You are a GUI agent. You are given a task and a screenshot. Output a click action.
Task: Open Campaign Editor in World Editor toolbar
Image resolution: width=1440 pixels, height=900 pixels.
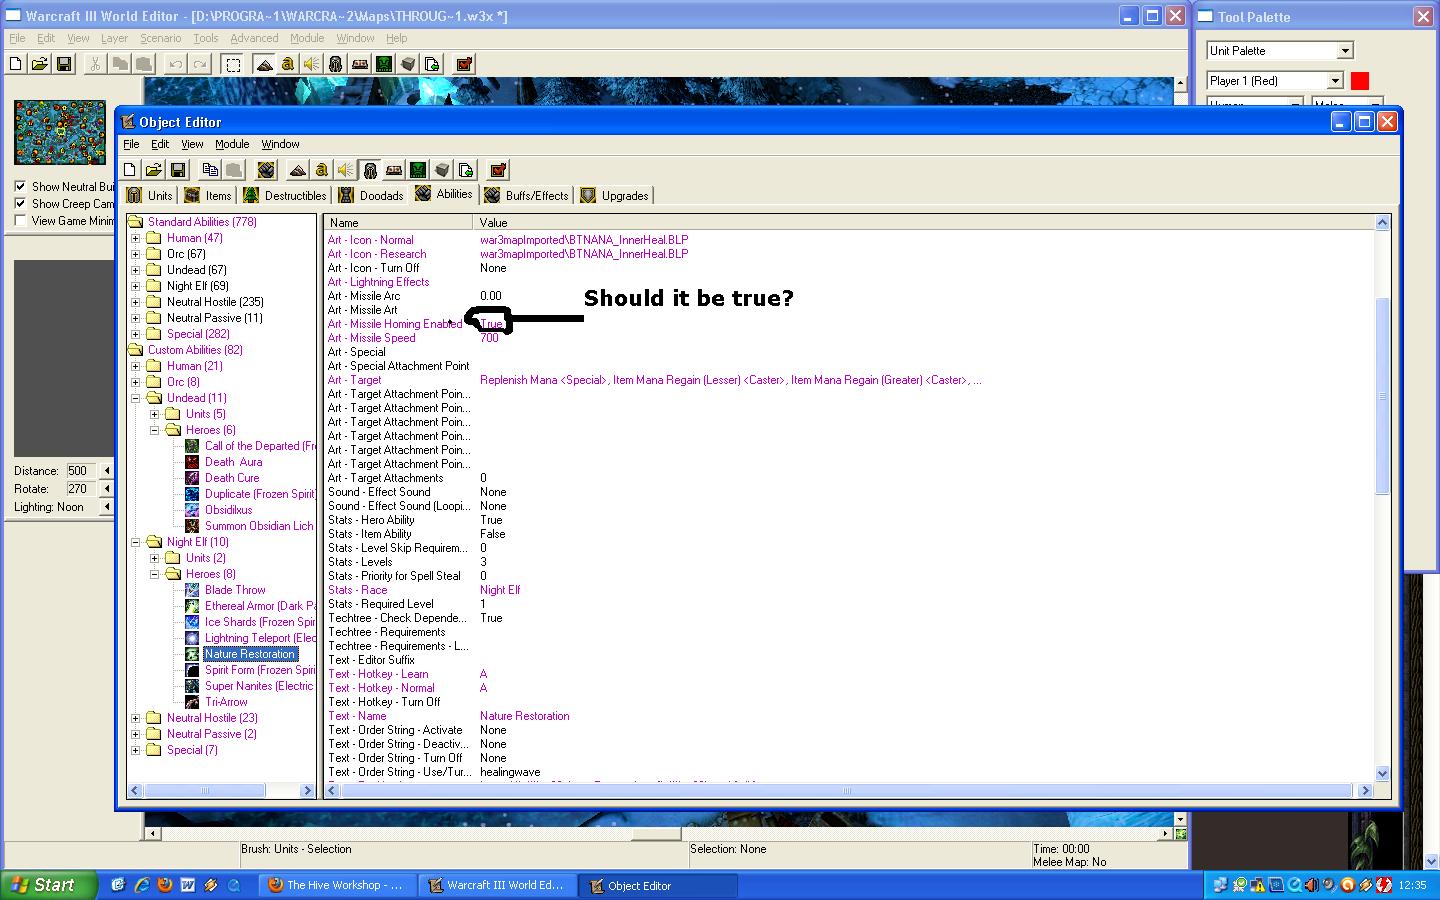click(360, 65)
